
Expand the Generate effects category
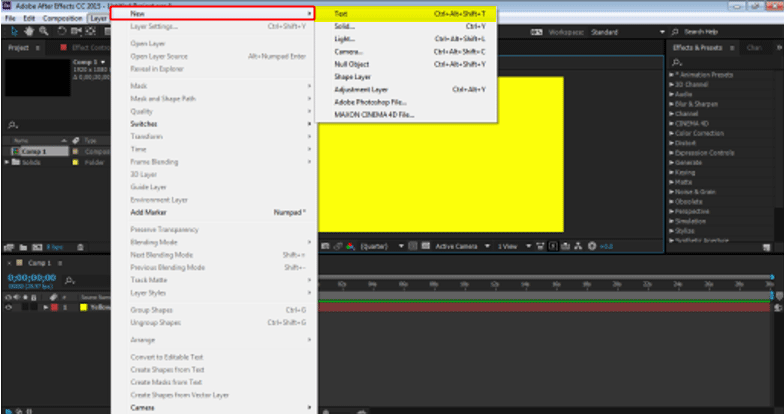[672, 162]
